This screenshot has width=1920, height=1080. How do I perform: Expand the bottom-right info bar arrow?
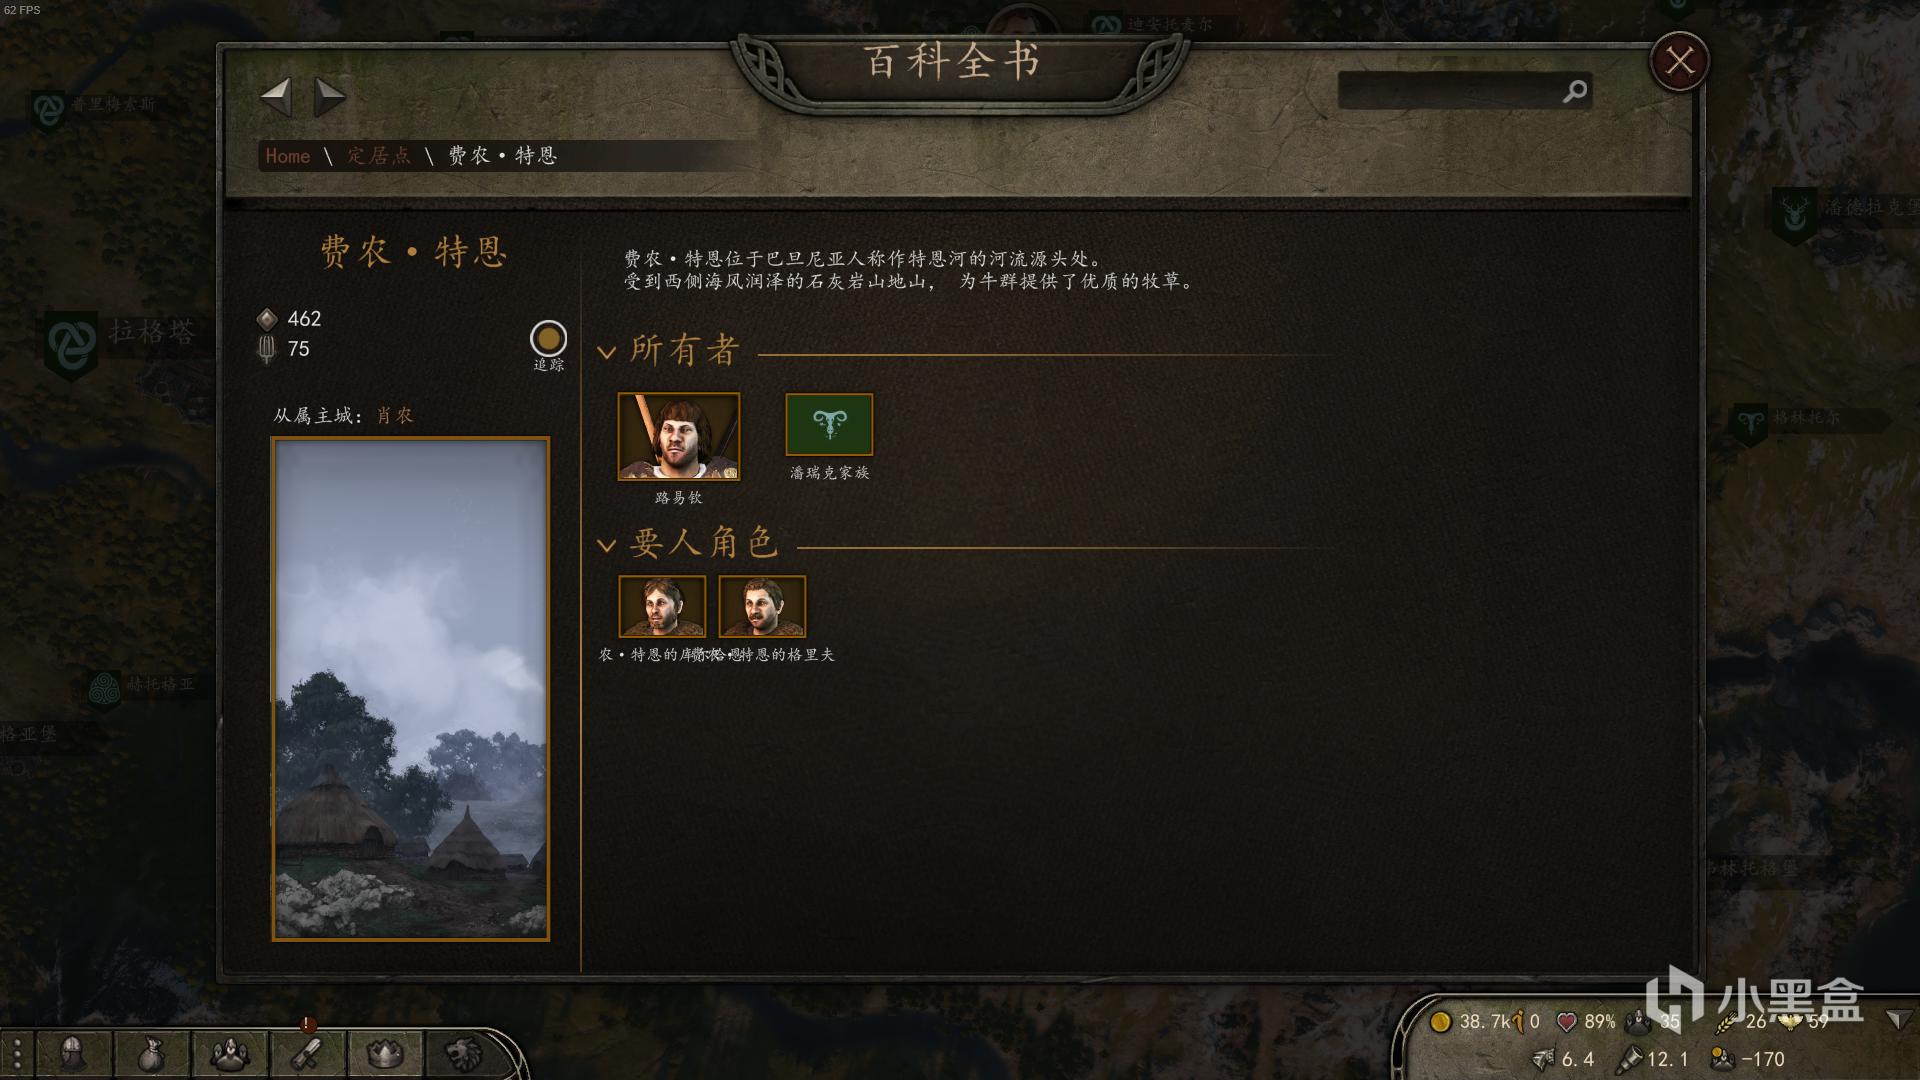(1896, 1020)
